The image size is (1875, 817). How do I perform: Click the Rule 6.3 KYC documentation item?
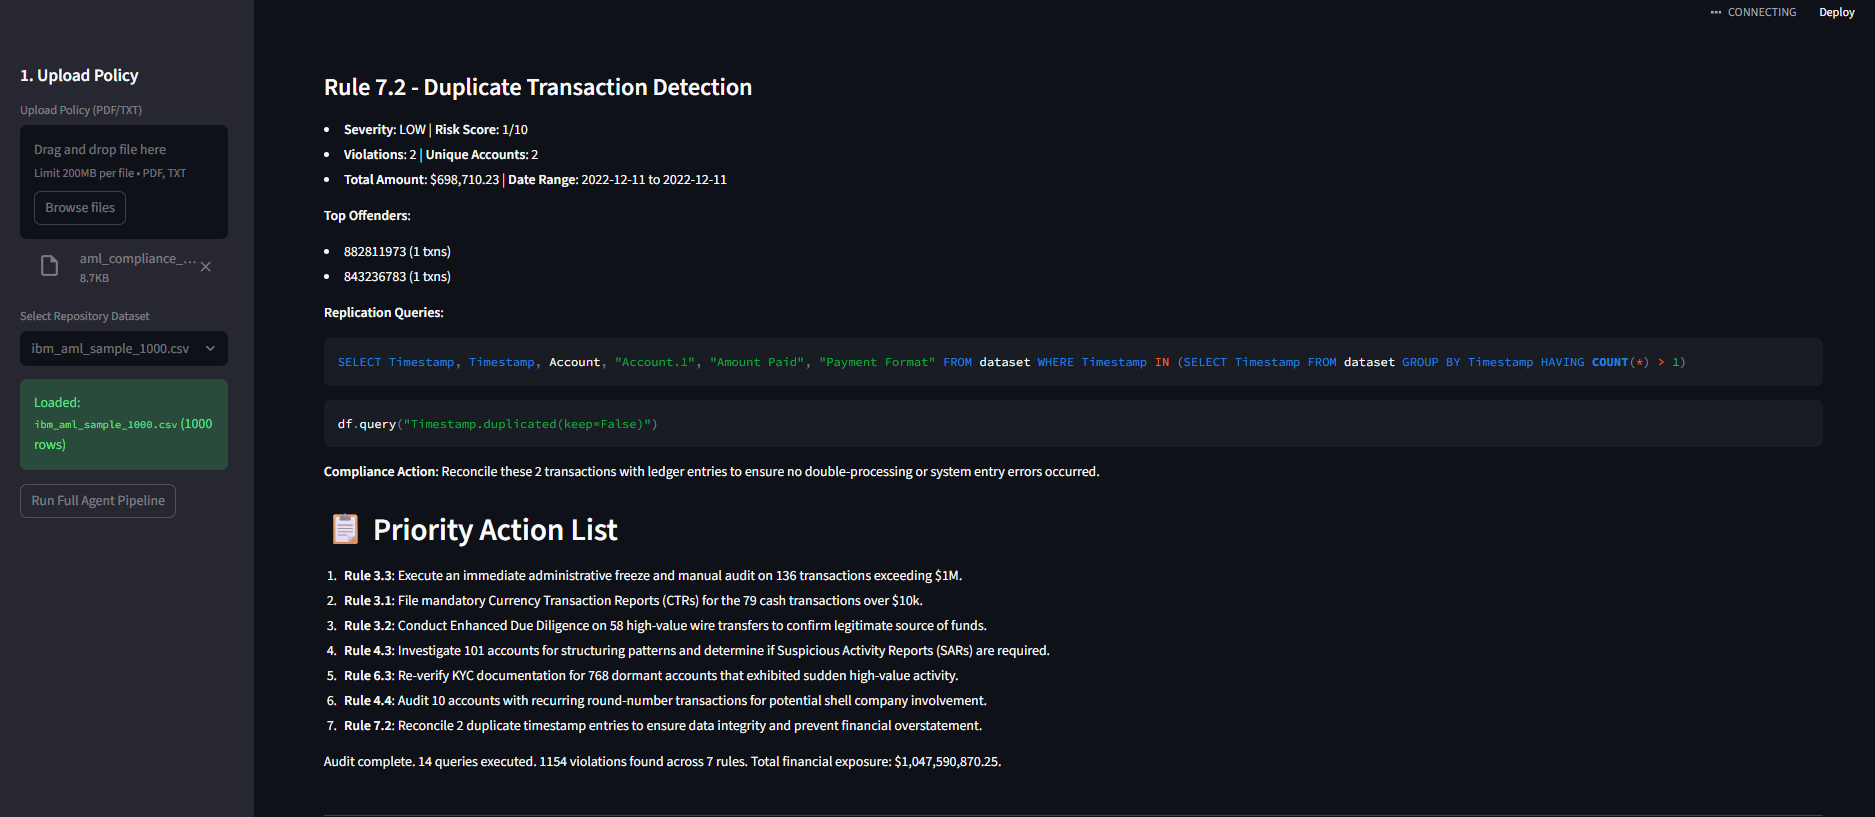click(x=651, y=675)
